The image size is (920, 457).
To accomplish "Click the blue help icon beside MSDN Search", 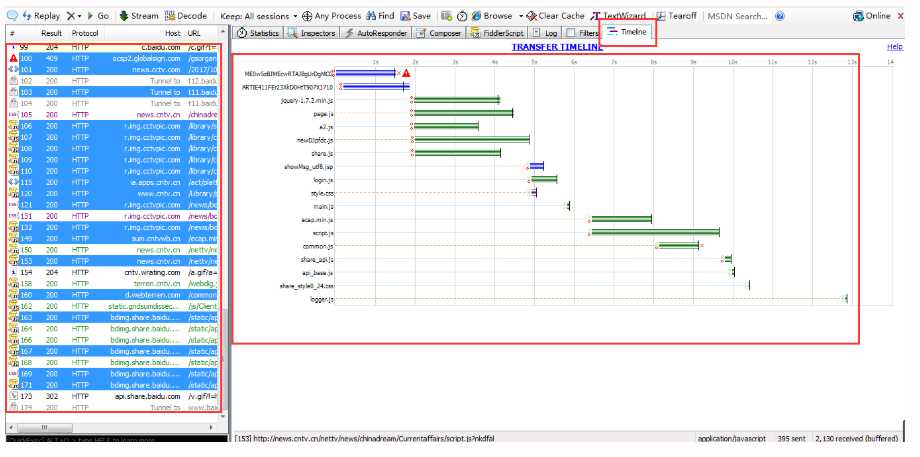I will (x=780, y=16).
